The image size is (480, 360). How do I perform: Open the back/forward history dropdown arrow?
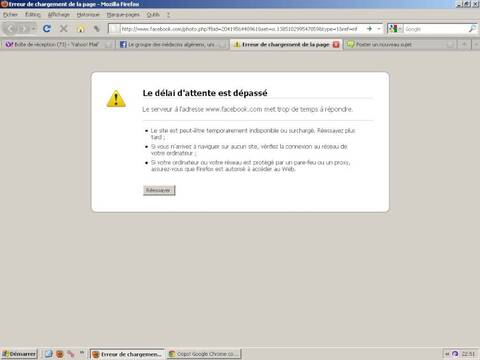tap(33, 29)
